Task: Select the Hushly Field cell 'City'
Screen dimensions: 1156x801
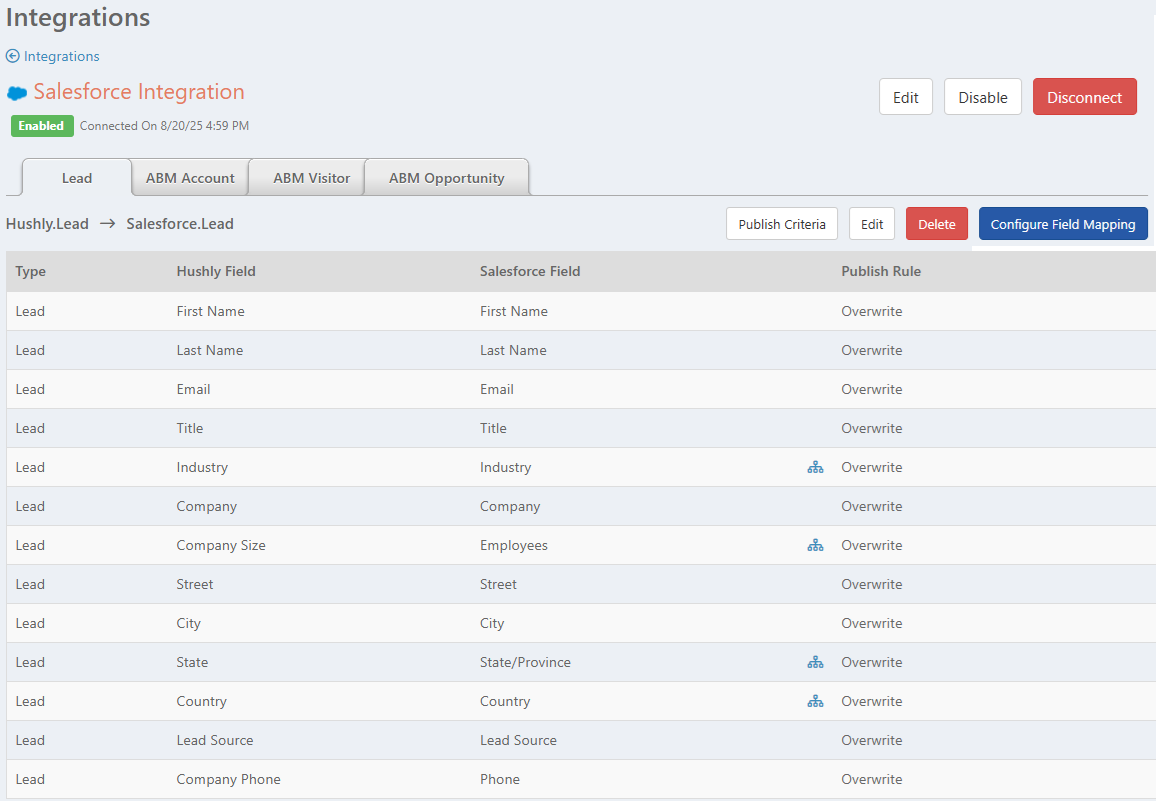Action: point(188,624)
